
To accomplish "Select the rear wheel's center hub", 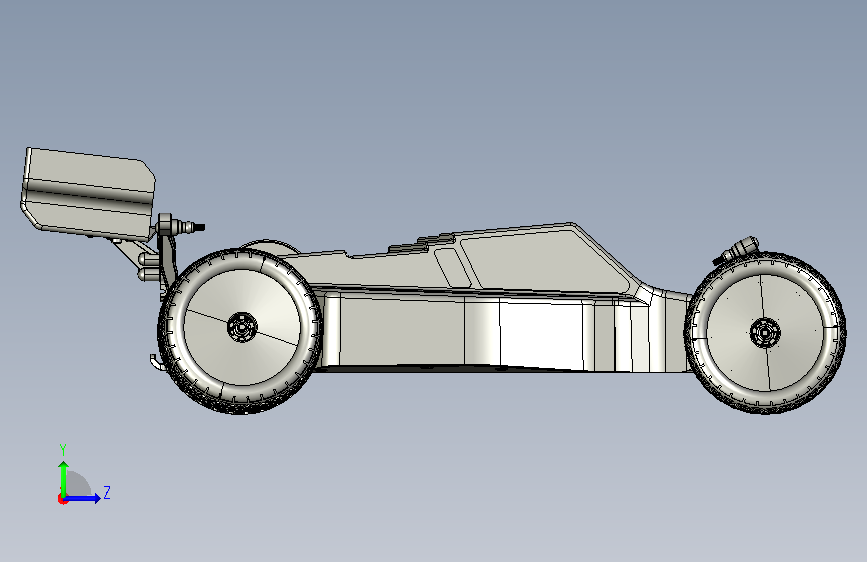I will pos(242,326).
